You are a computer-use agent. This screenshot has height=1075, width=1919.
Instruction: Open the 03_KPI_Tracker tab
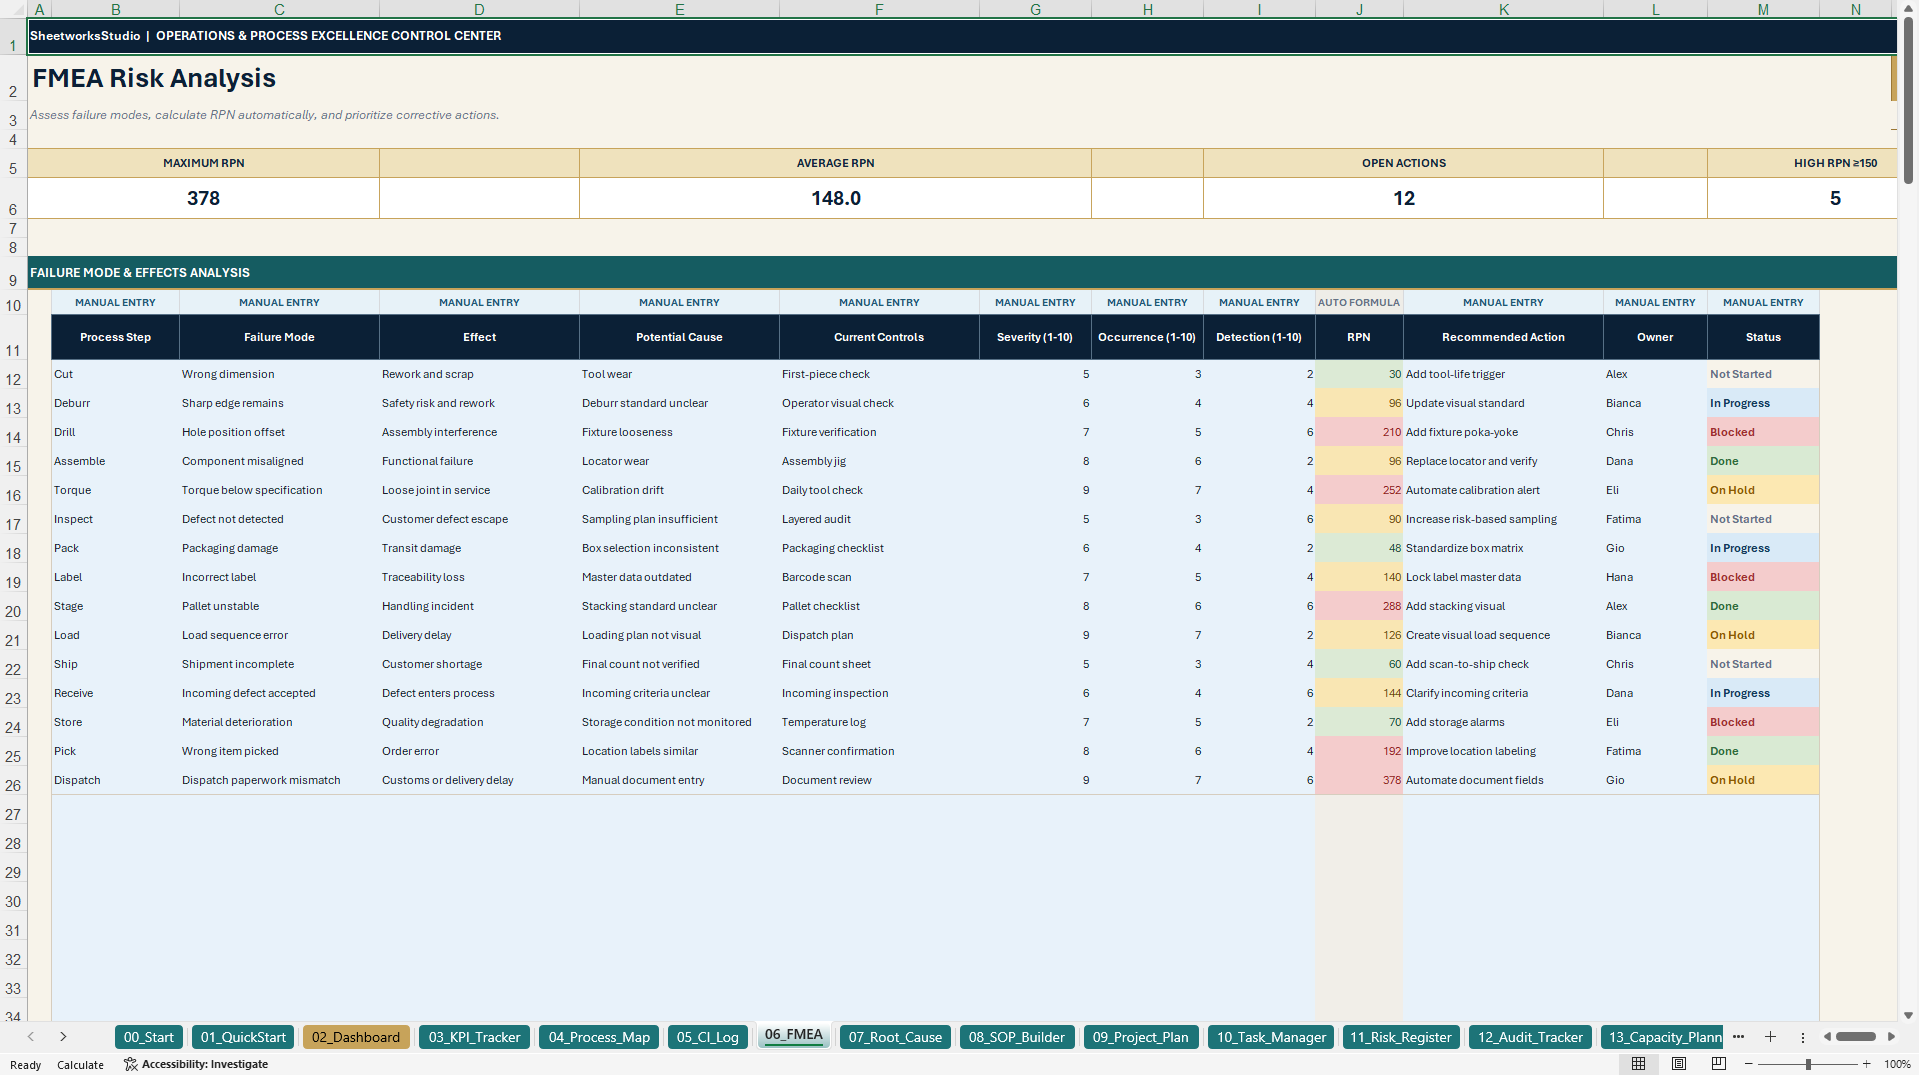coord(475,1037)
